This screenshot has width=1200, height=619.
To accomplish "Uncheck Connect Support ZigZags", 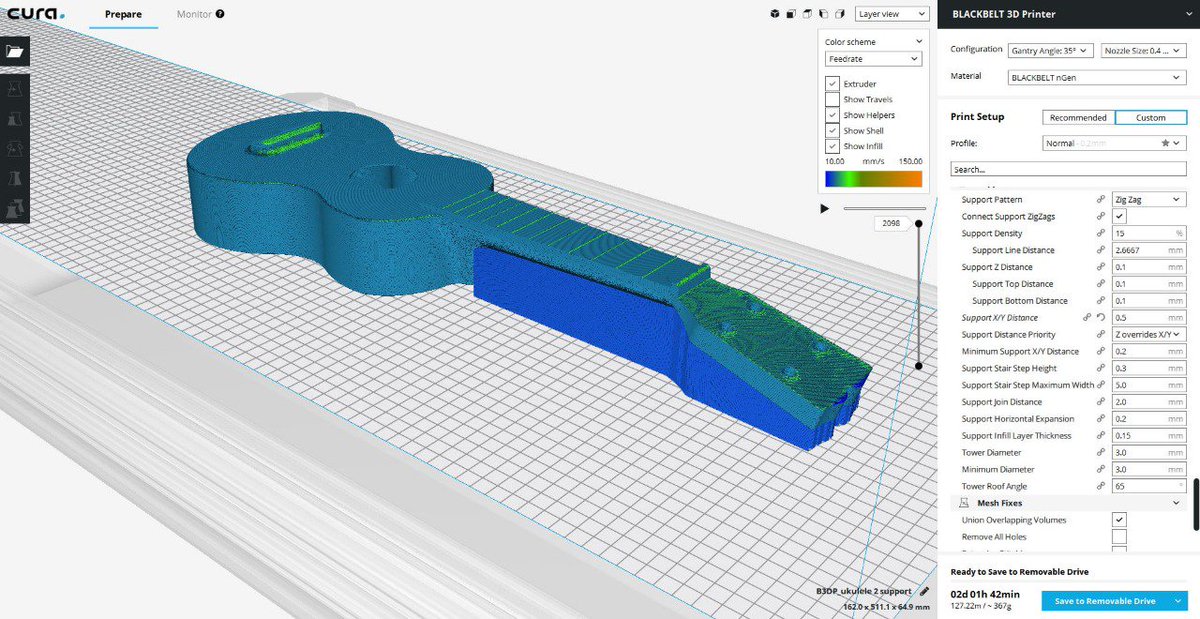I will click(x=1119, y=216).
